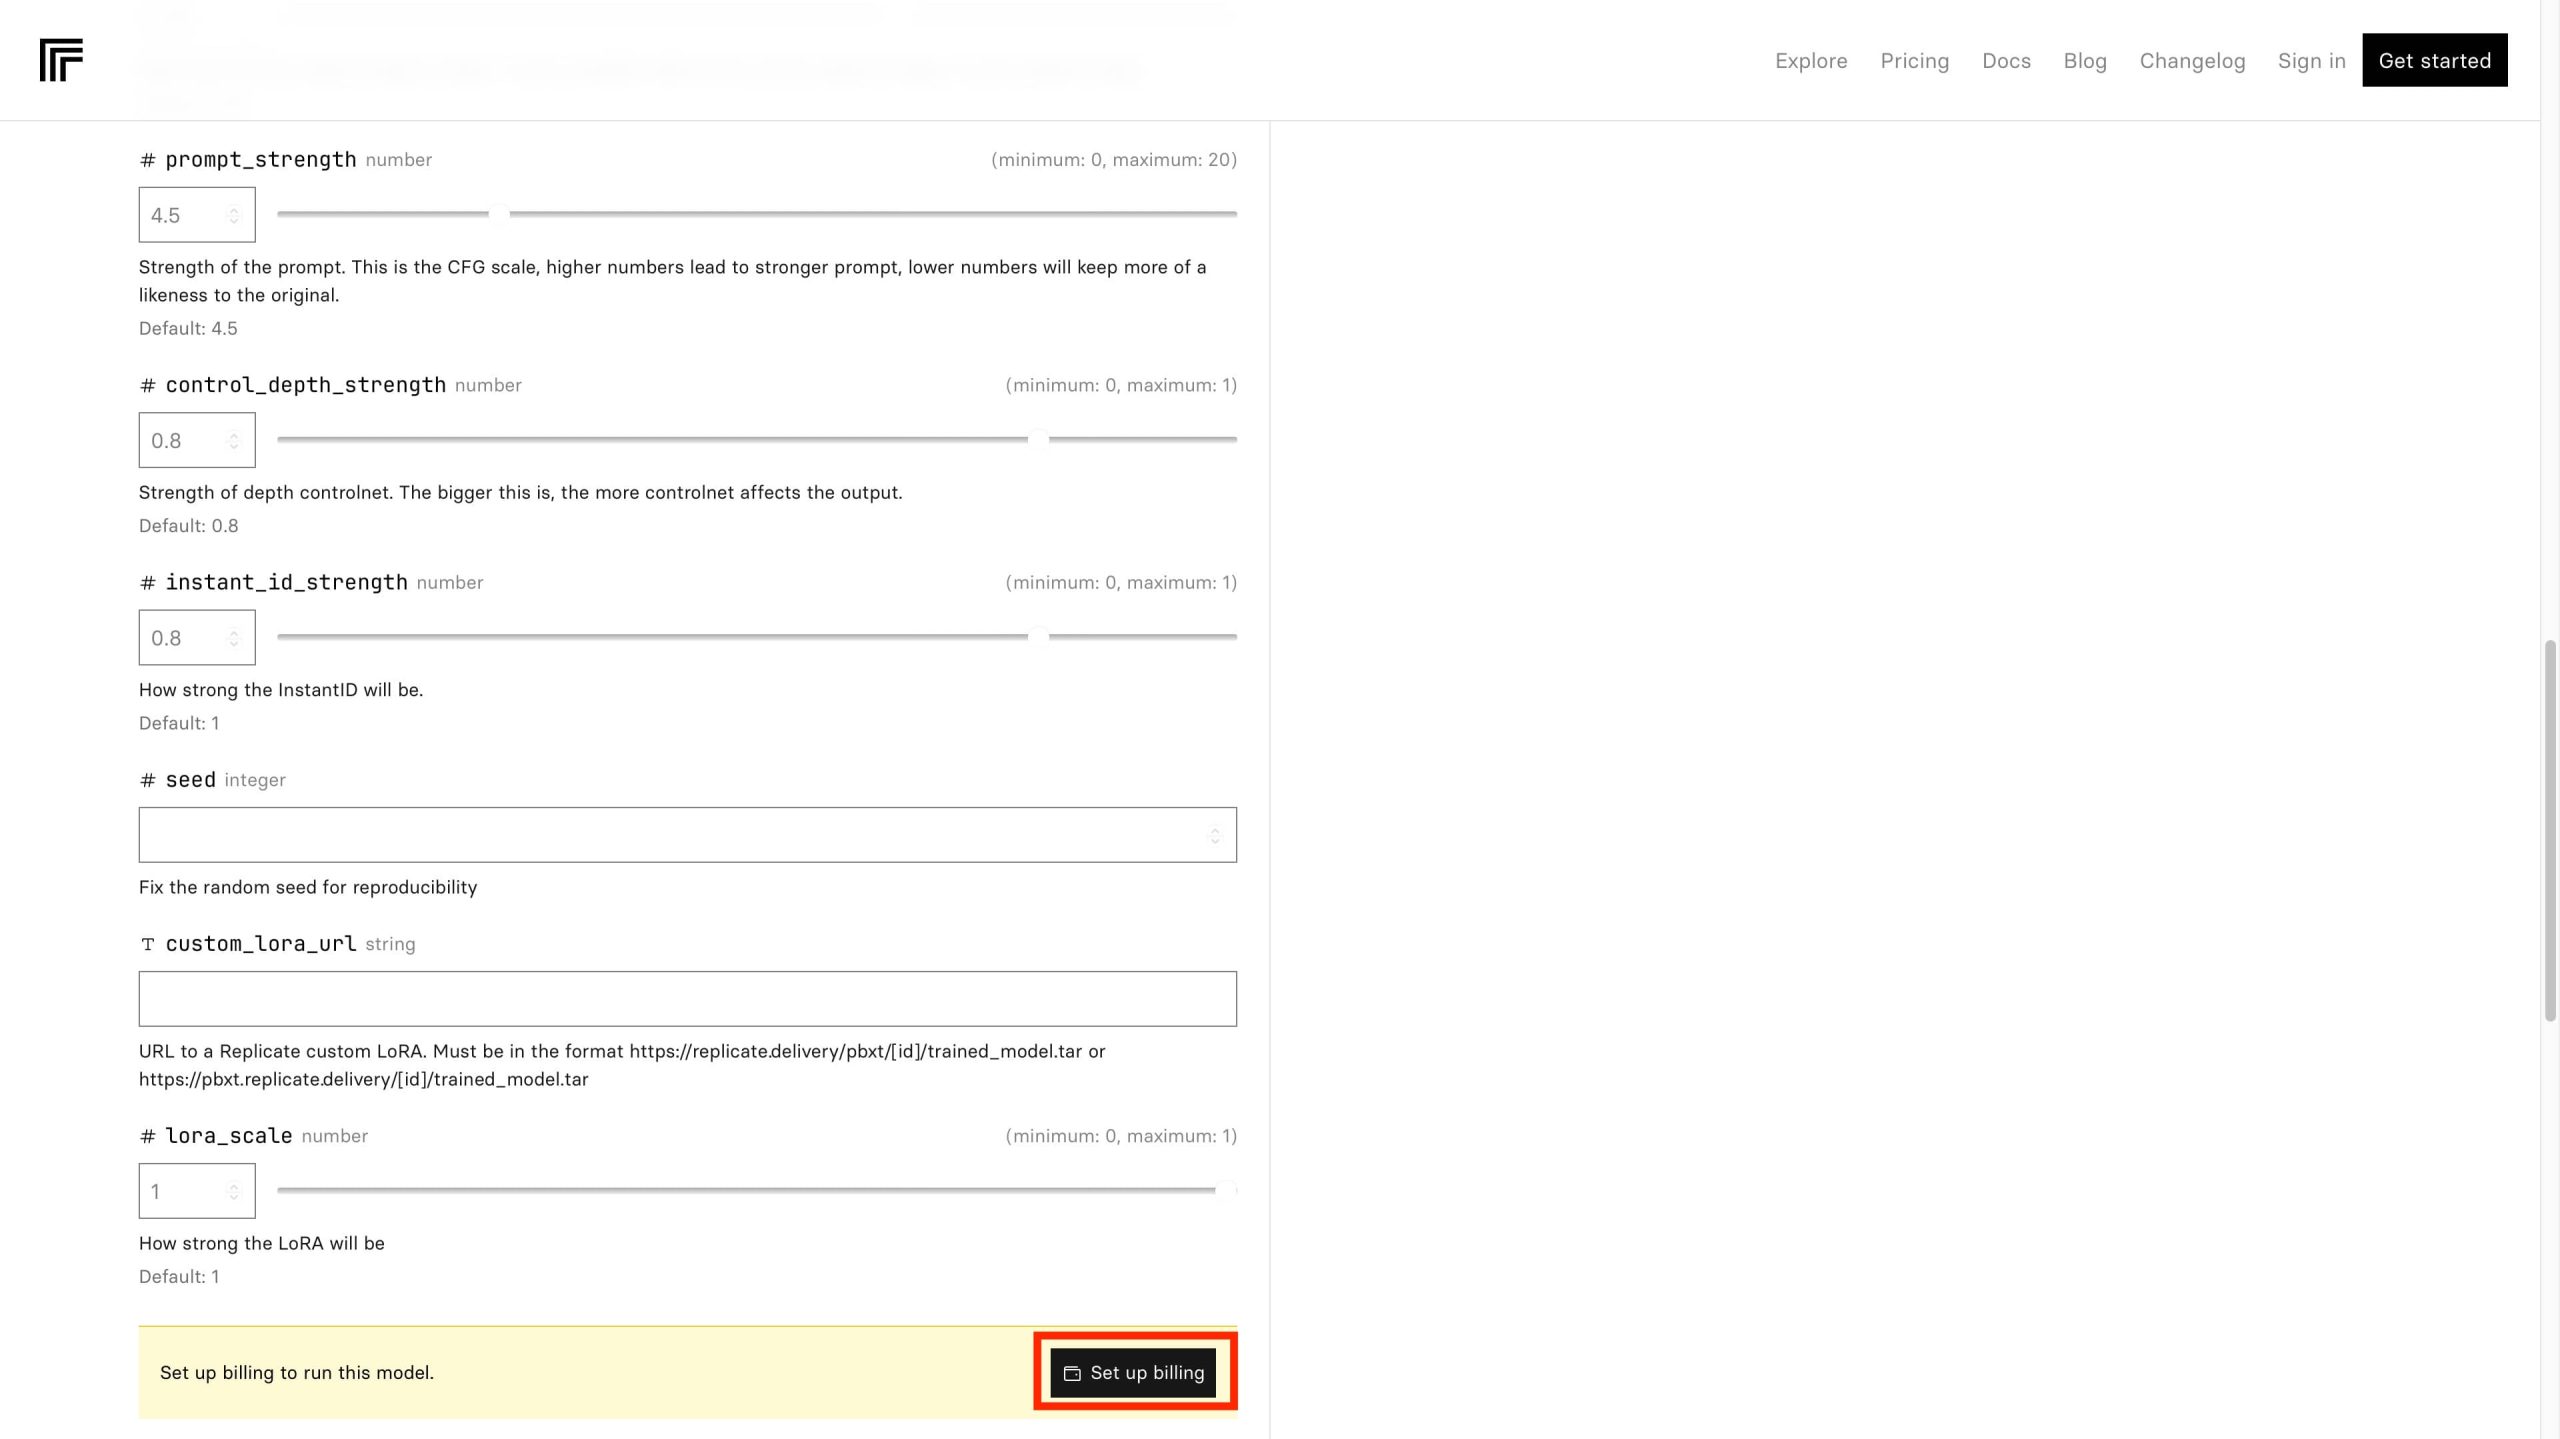Click the instant_id_strength slider handle
Image resolution: width=2560 pixels, height=1439 pixels.
(x=1039, y=636)
